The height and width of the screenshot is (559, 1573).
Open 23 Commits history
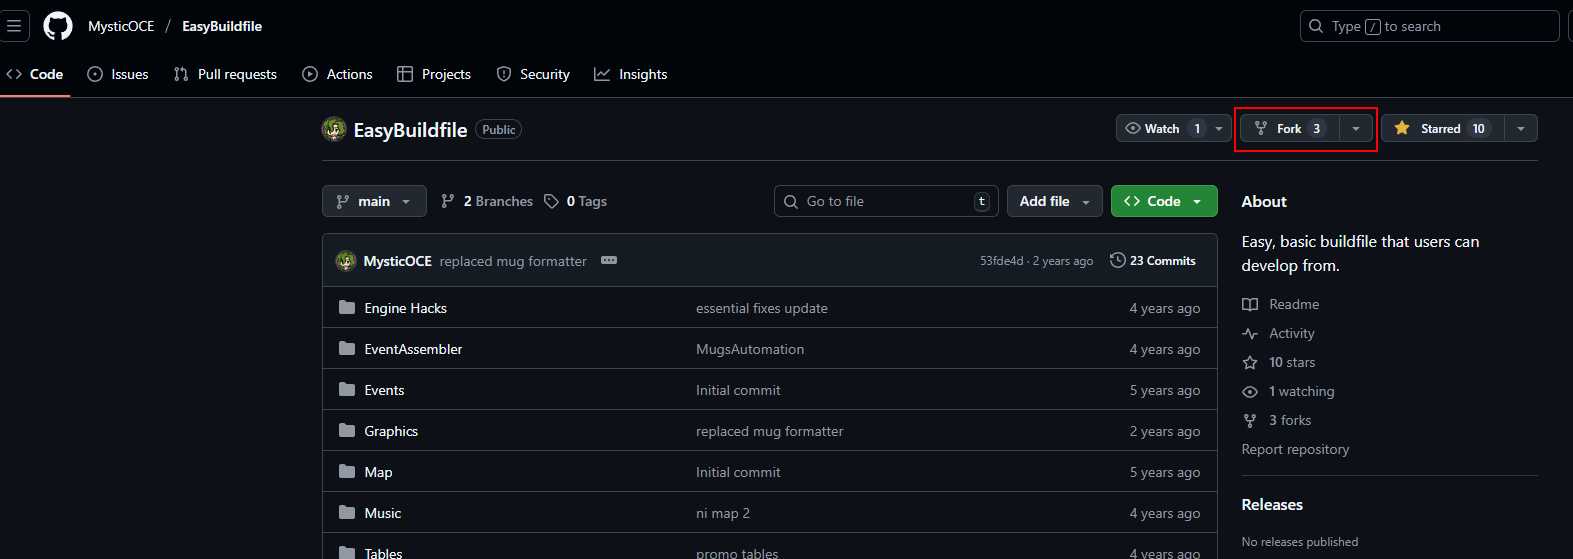1152,261
